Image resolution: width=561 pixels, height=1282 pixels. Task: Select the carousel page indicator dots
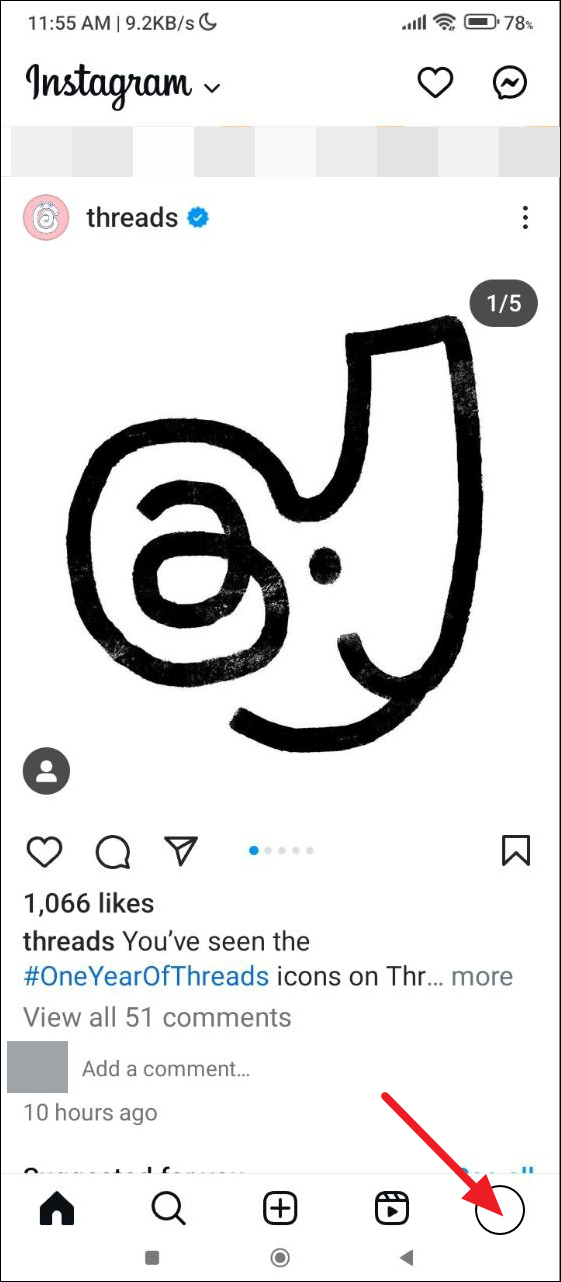(x=282, y=851)
